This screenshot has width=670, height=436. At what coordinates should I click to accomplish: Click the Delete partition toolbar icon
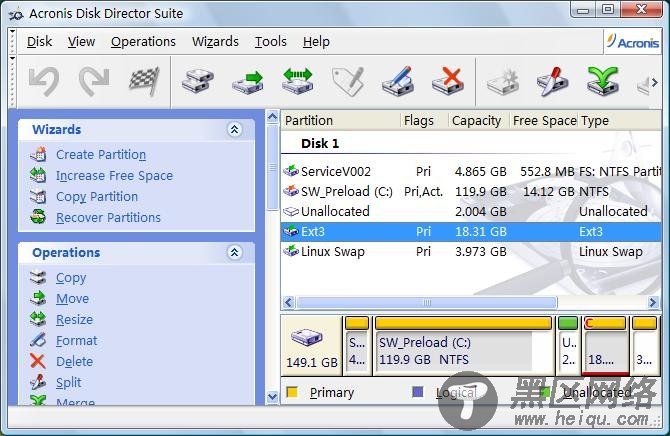click(x=448, y=81)
